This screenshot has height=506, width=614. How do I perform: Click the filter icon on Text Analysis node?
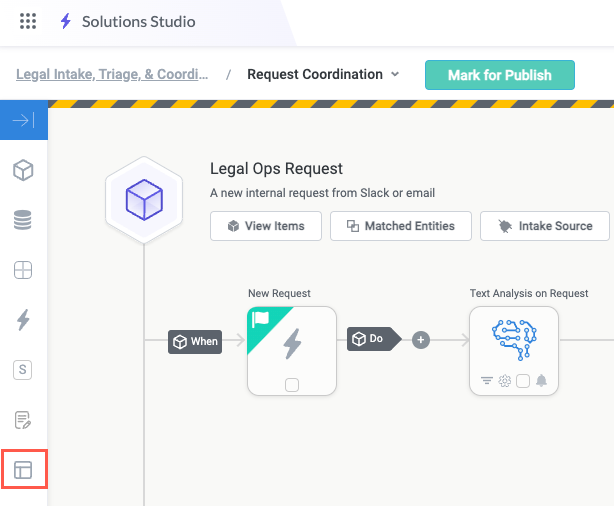coord(487,381)
